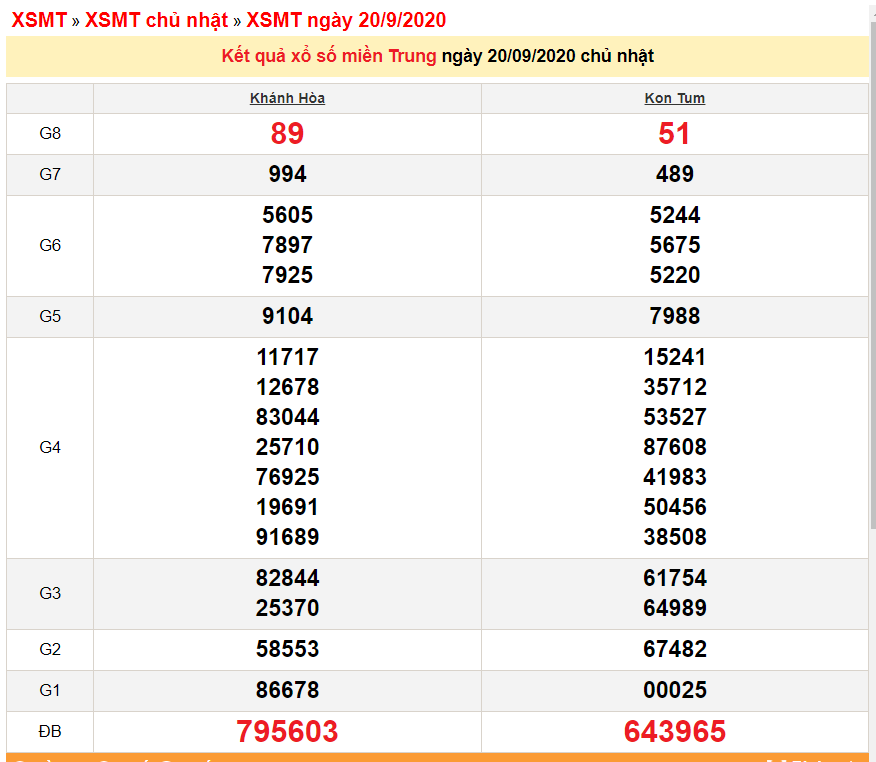Click Khánh Hòa G2 number 58553
The image size is (876, 762).
(x=287, y=648)
